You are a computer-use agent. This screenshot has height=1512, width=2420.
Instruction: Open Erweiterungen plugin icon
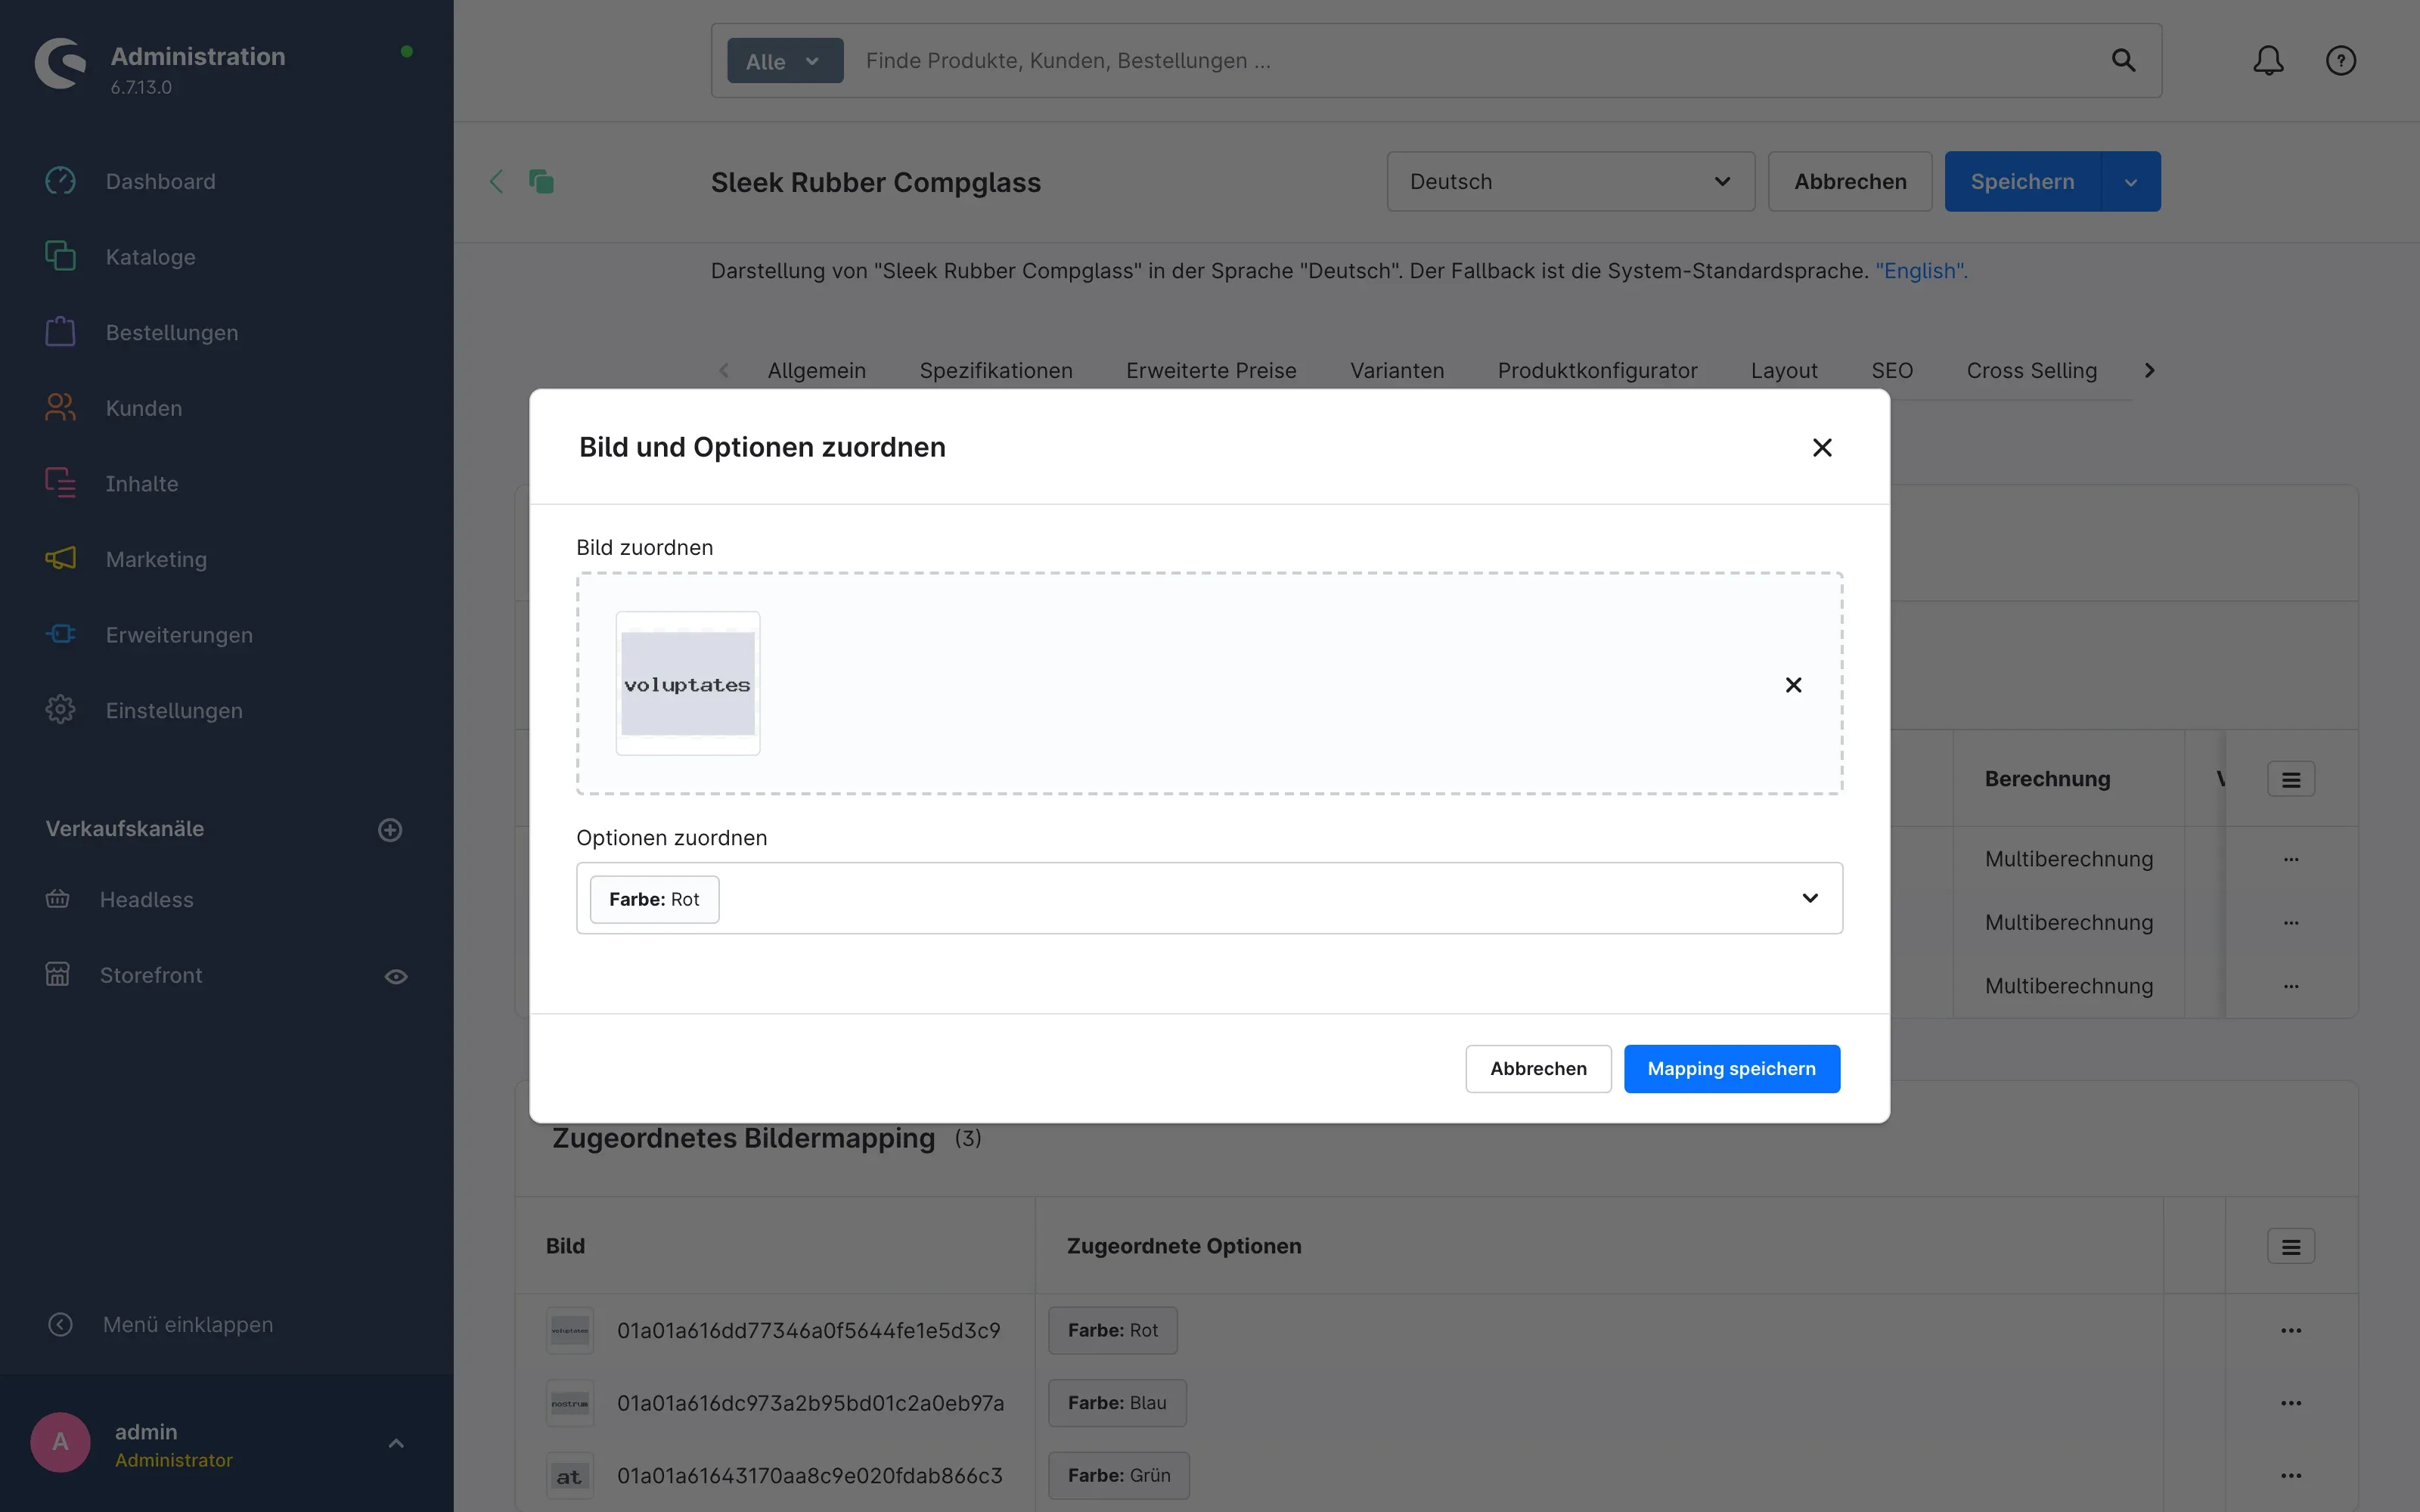[60, 635]
